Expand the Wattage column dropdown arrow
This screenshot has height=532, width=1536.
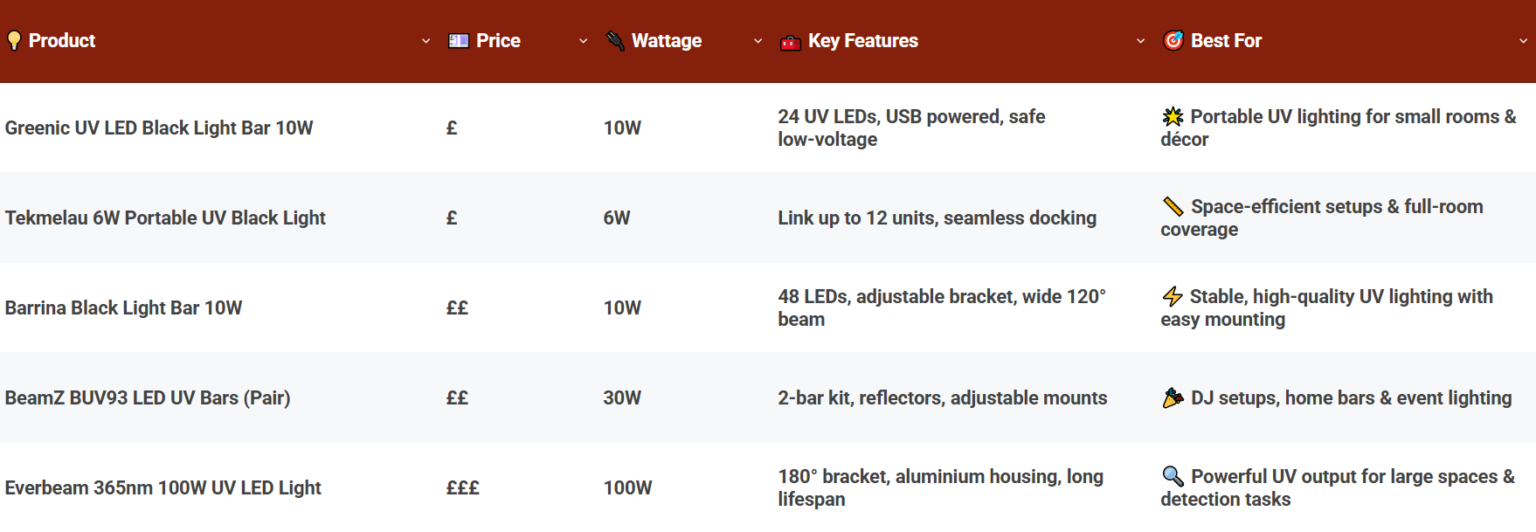pyautogui.click(x=758, y=42)
